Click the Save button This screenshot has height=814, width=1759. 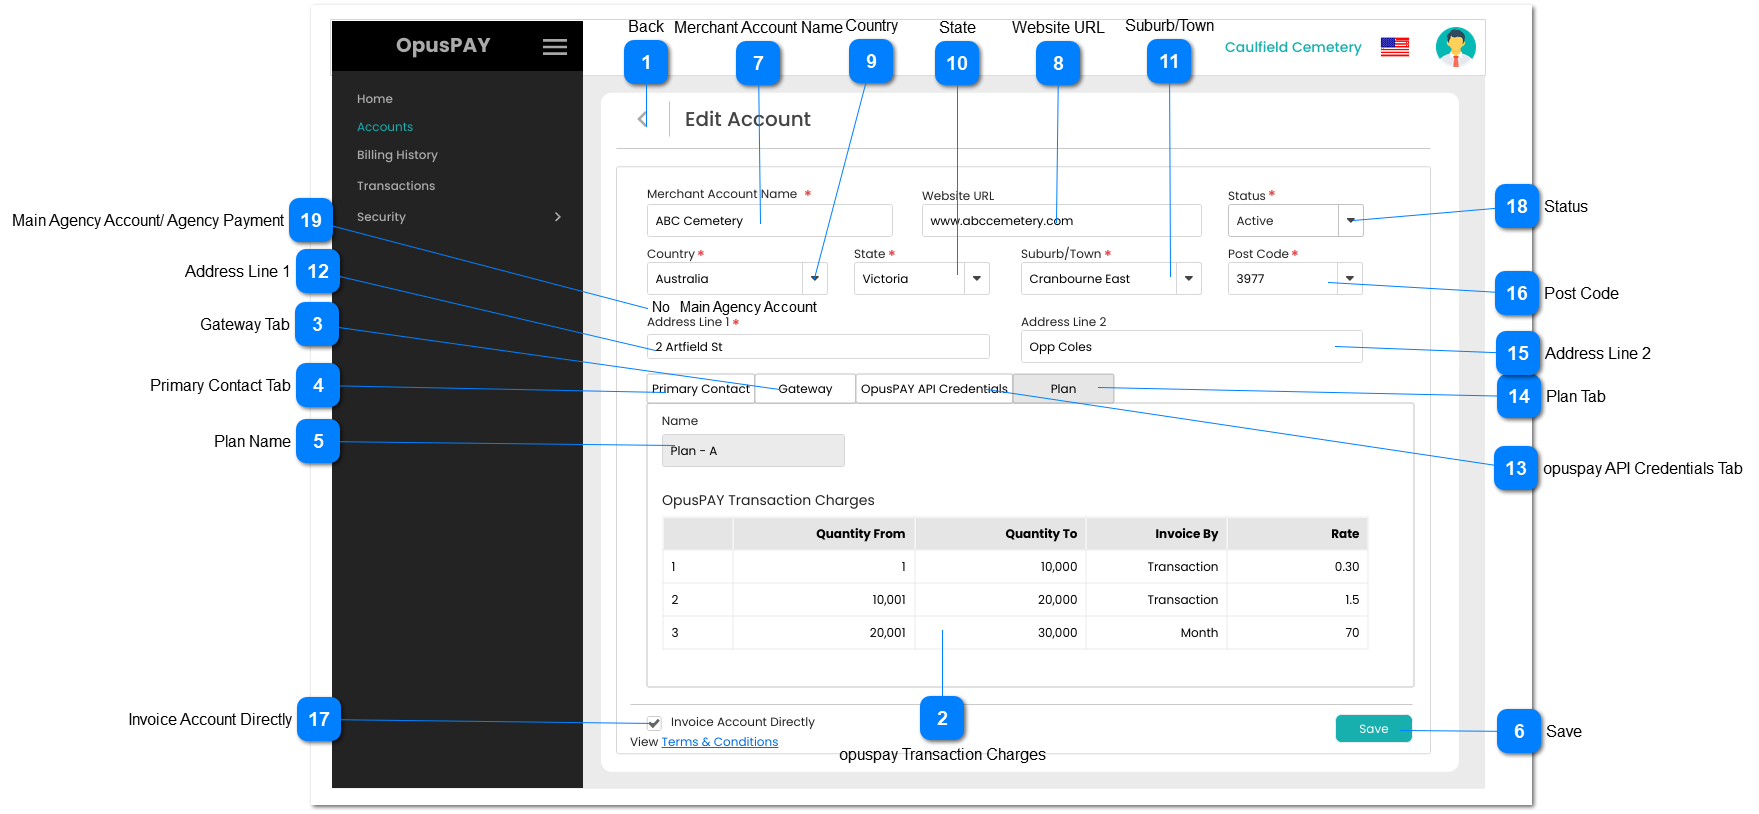(1373, 729)
